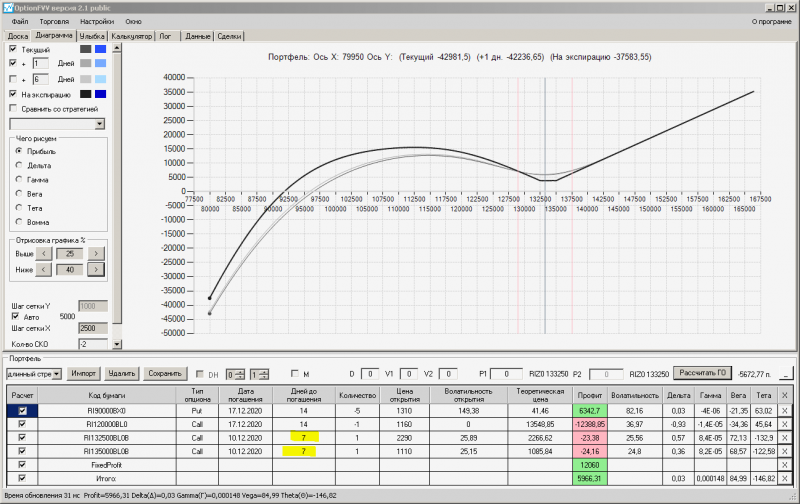
Task: Delete the RI120000BL0 row with its X button
Action: click(784, 424)
